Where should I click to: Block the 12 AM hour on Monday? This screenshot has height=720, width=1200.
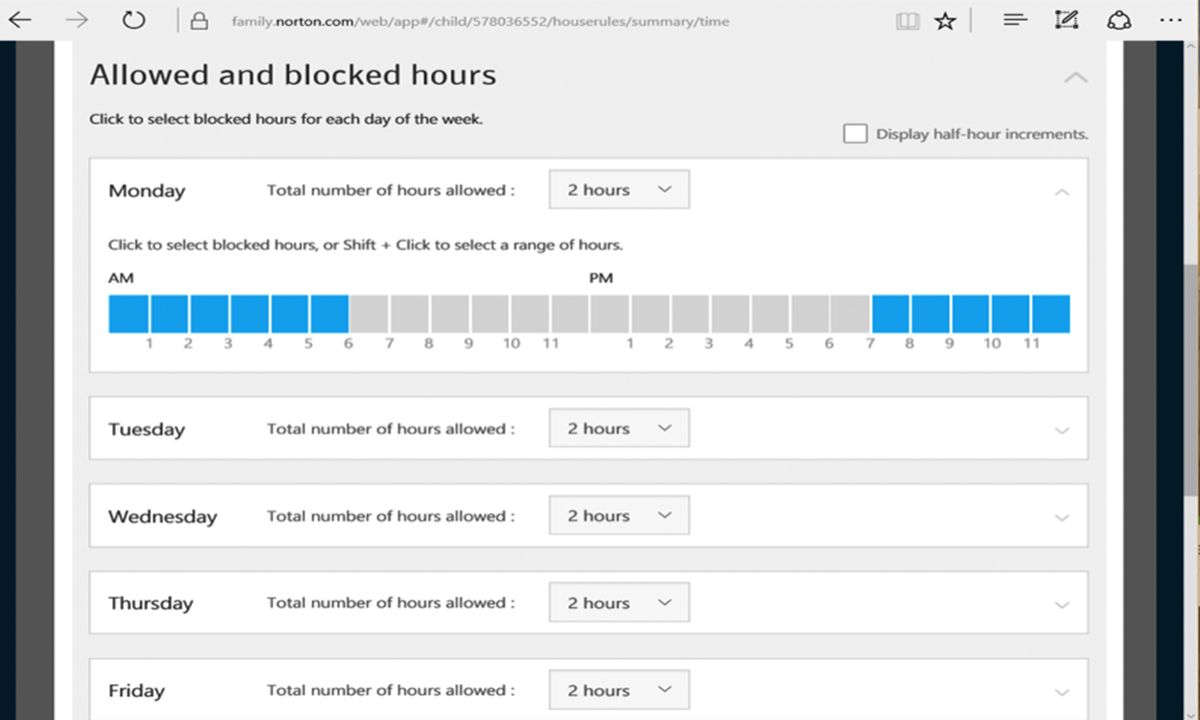click(128, 313)
